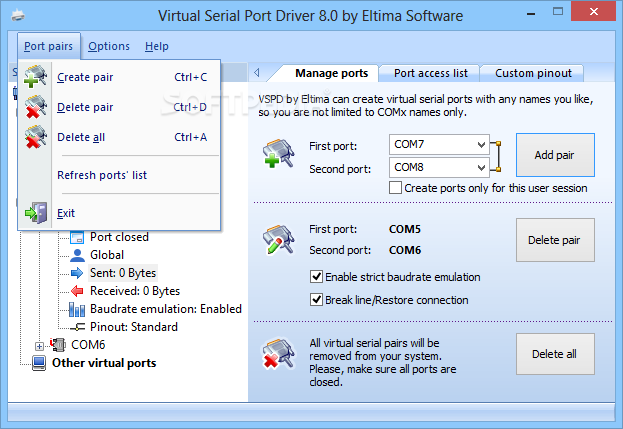This screenshot has width=623, height=429.
Task: Close the Port pairs menu
Action: pos(48,46)
